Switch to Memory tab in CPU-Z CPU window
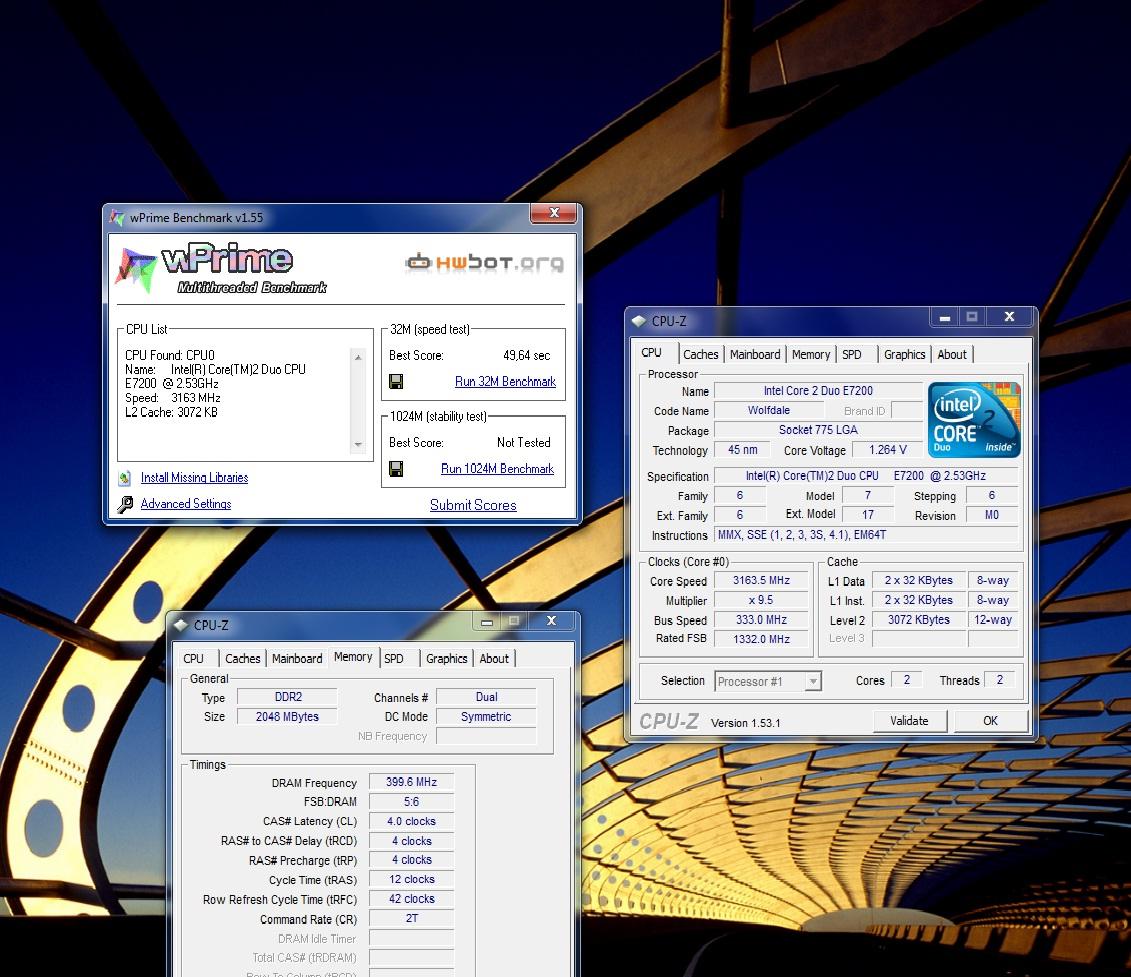The image size is (1131, 977). (x=811, y=354)
